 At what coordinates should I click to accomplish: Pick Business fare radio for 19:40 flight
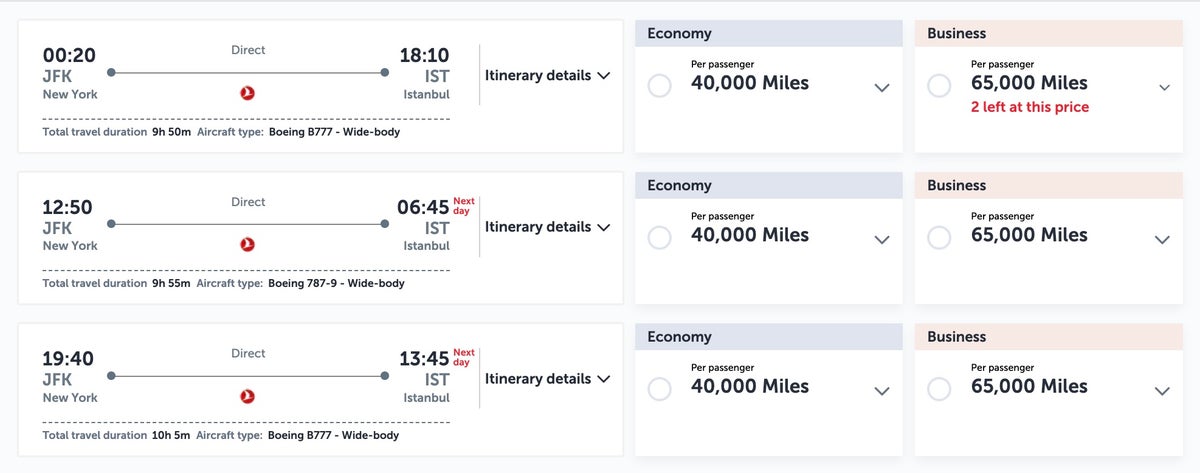coord(939,389)
